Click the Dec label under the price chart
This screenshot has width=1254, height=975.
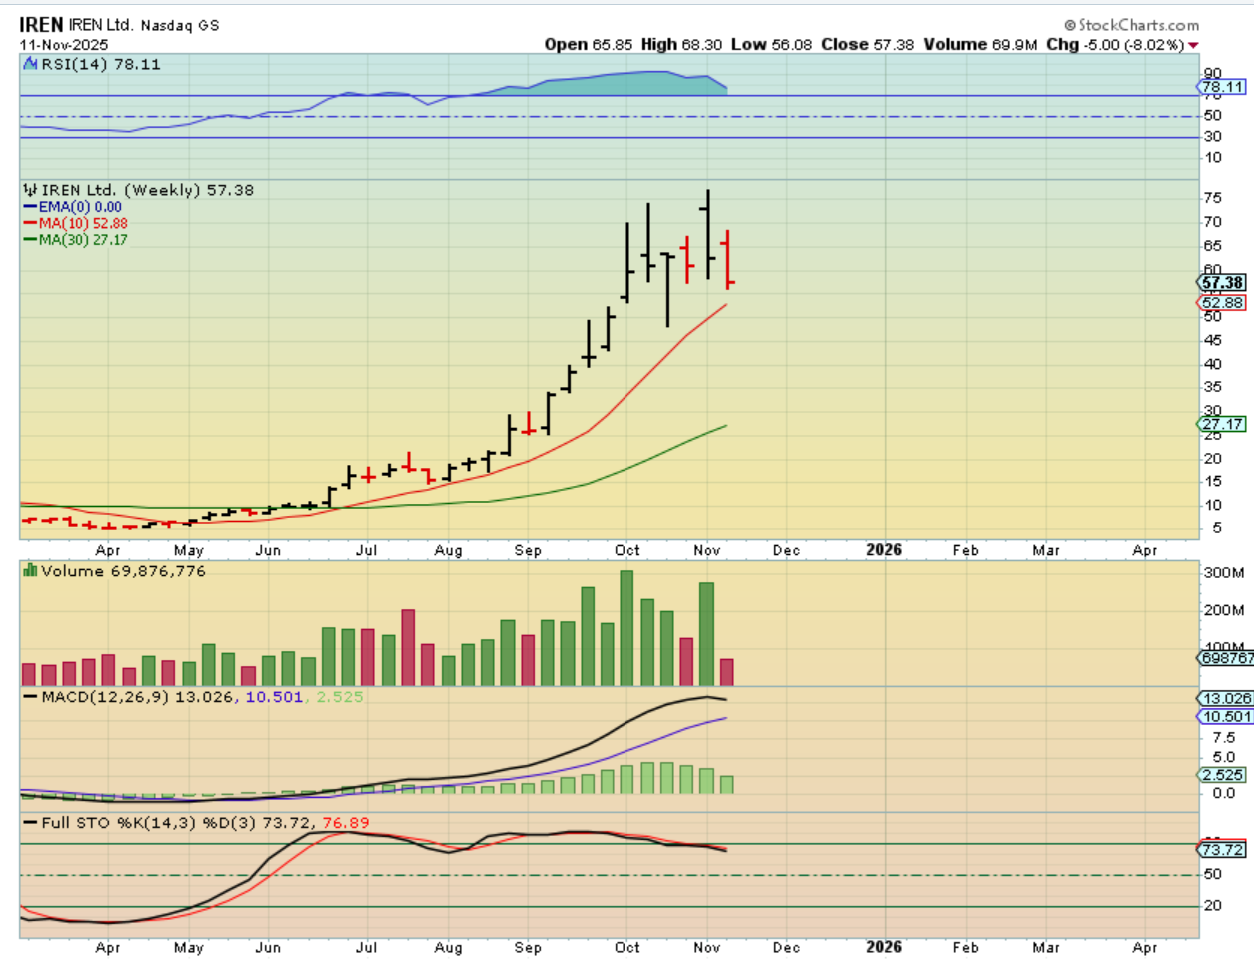pyautogui.click(x=787, y=551)
